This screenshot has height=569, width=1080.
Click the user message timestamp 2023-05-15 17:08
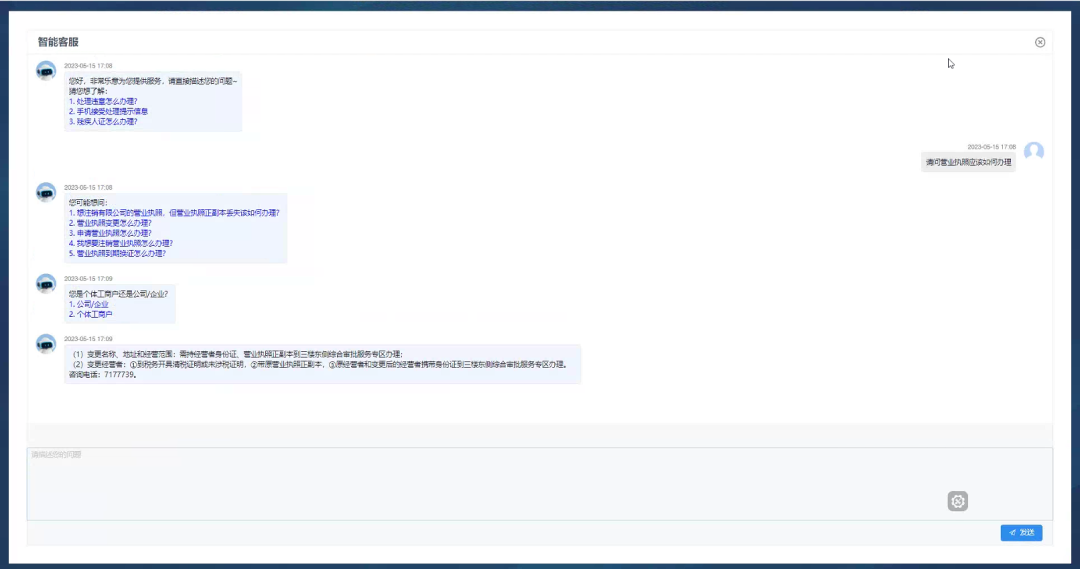[991, 147]
